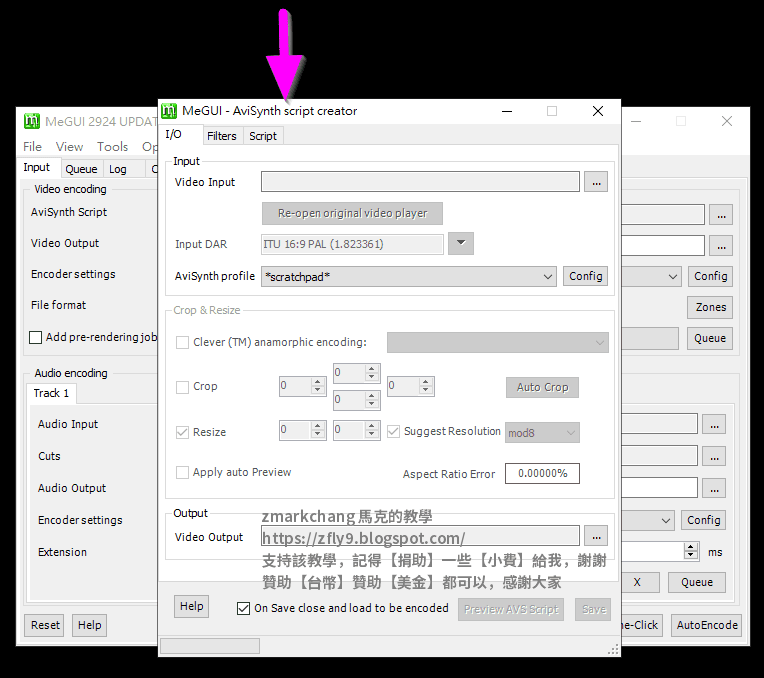Click Help in main MeGUI window
The width and height of the screenshot is (764, 678).
point(90,625)
